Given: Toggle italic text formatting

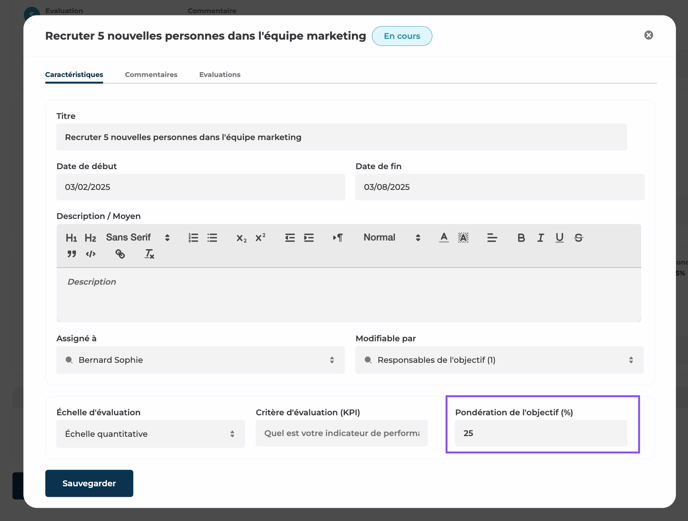Looking at the screenshot, I should 540,238.
